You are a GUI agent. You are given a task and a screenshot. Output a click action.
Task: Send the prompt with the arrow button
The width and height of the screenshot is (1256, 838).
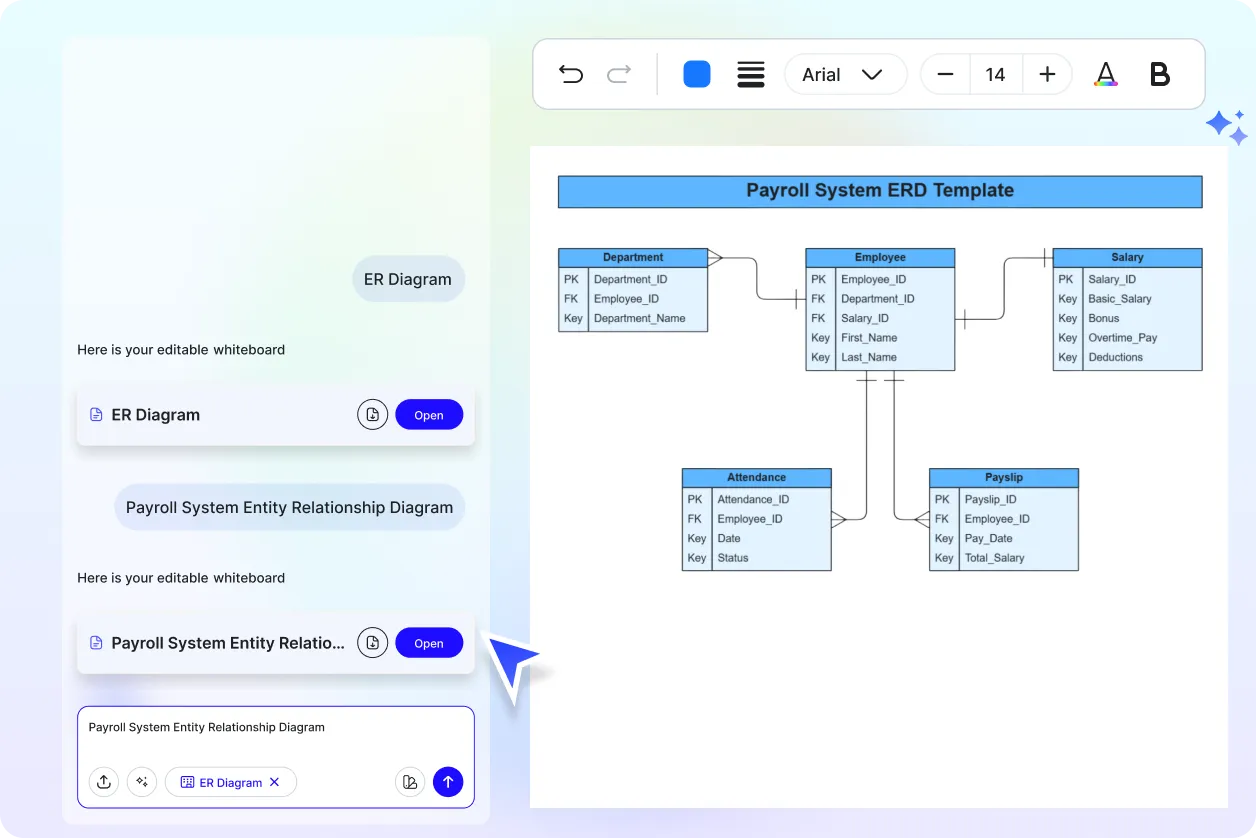(x=448, y=782)
